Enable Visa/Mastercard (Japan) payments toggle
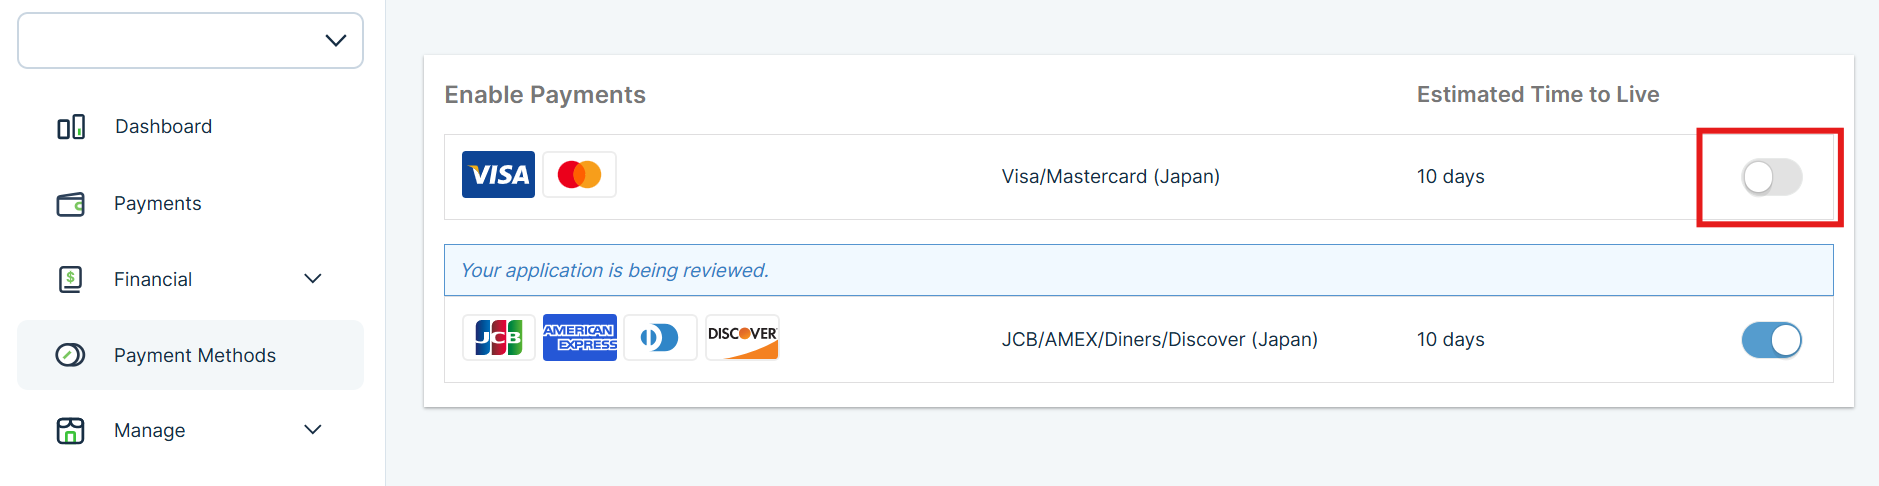 click(x=1771, y=177)
